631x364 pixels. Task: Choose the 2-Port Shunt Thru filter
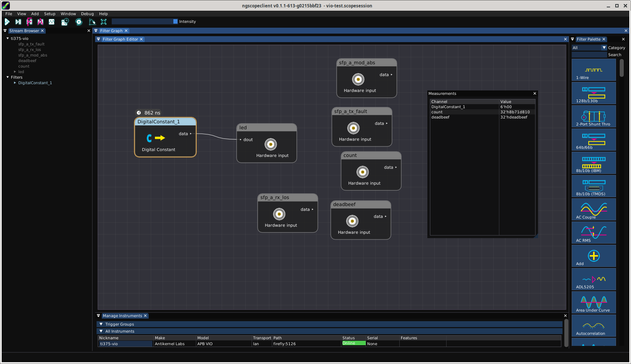(x=594, y=117)
